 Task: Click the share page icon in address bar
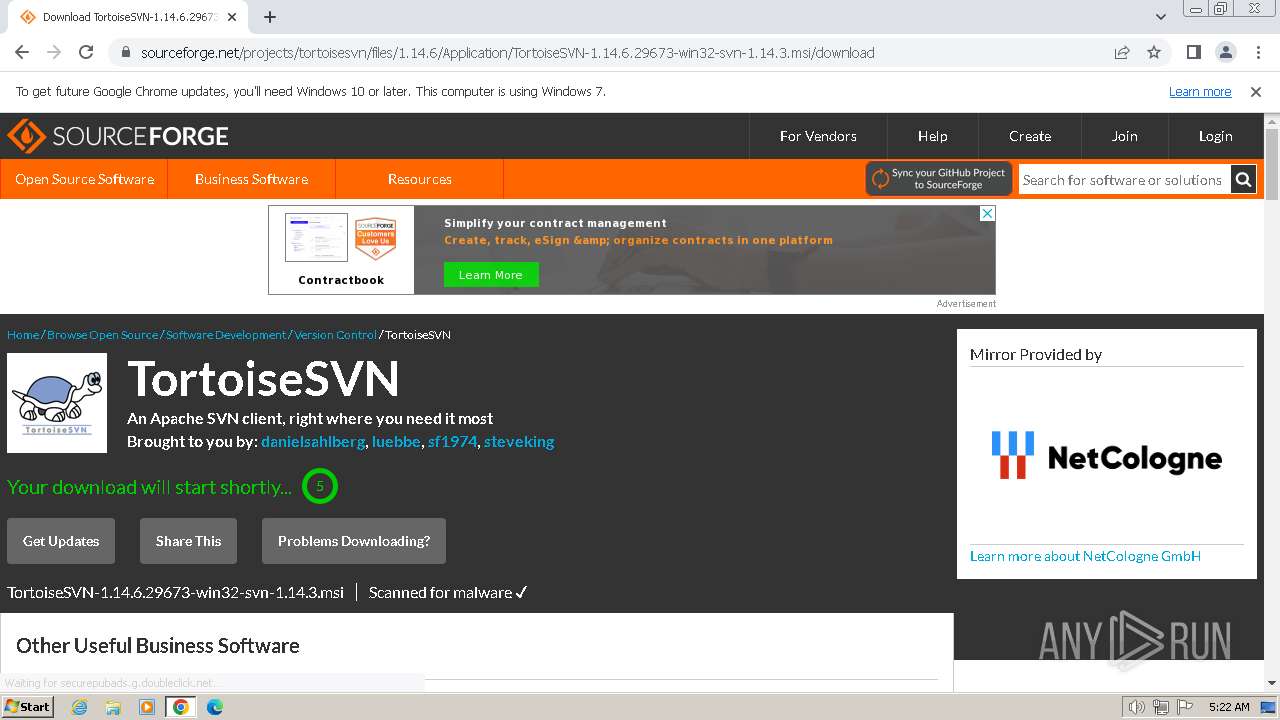pos(1122,53)
